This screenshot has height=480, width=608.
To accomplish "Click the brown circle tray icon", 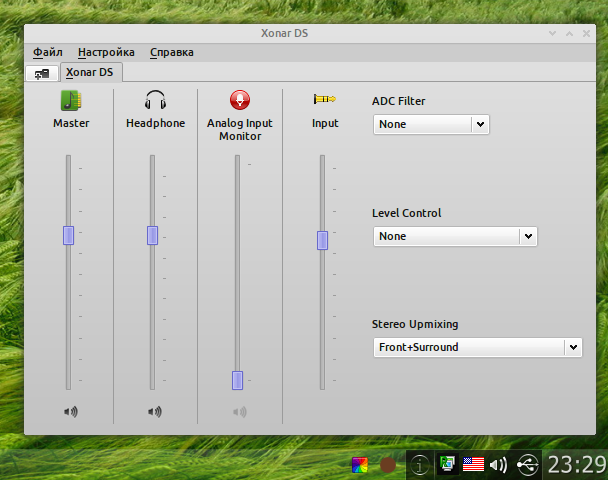I will tap(388, 465).
